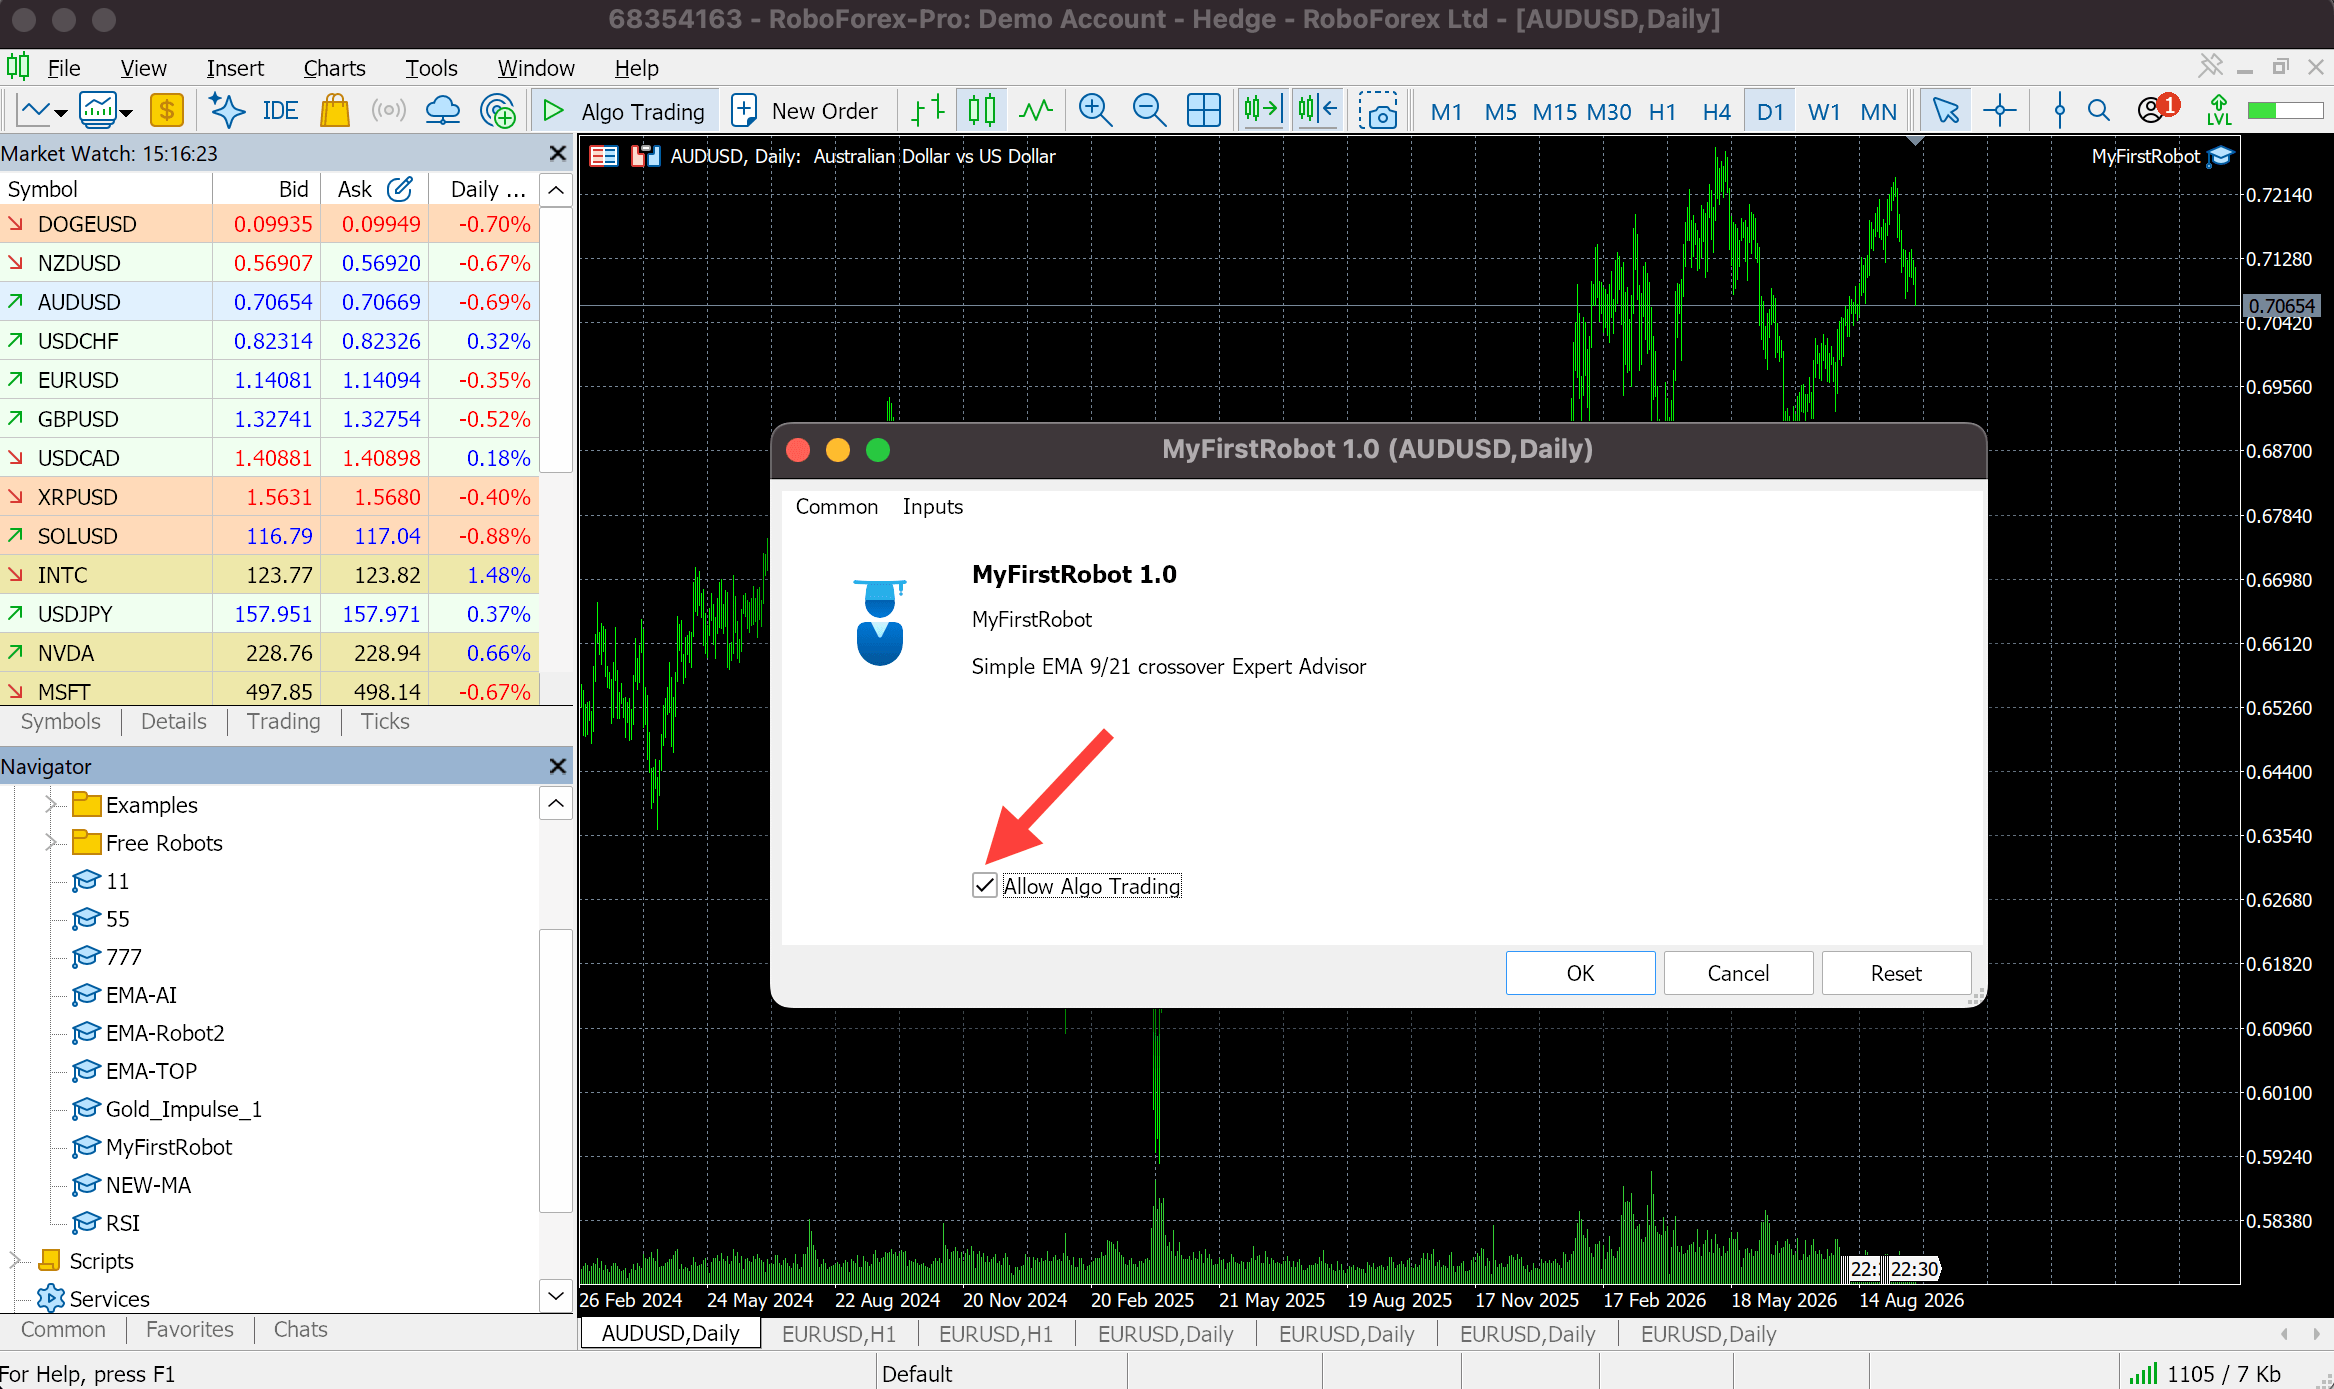This screenshot has width=2334, height=1389.
Task: Tile chart windows with grid icon
Action: 1203,111
